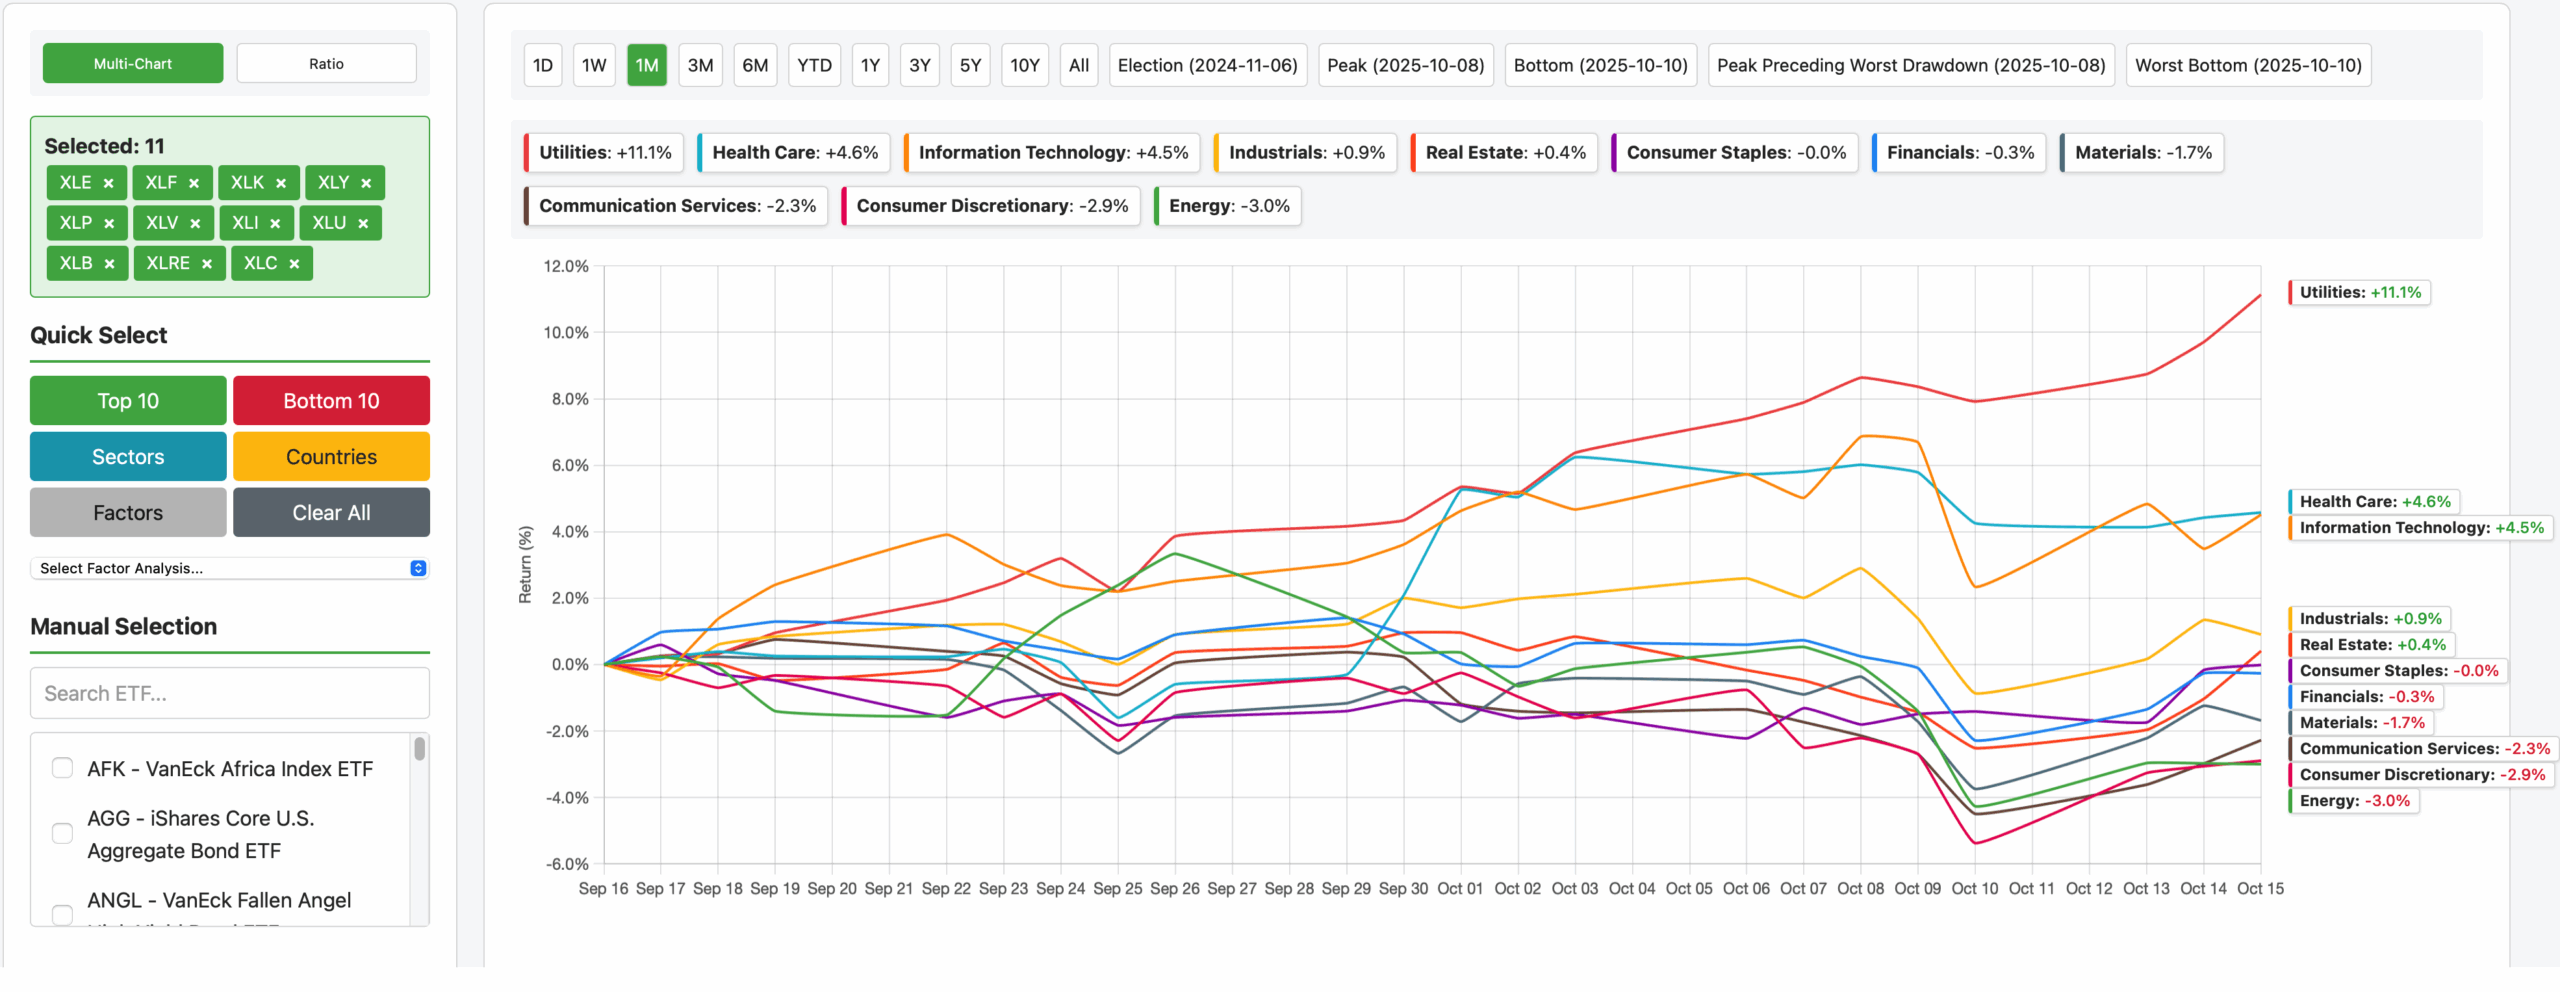Remove XLC tag with x icon
The image size is (2560, 992).
tap(294, 264)
